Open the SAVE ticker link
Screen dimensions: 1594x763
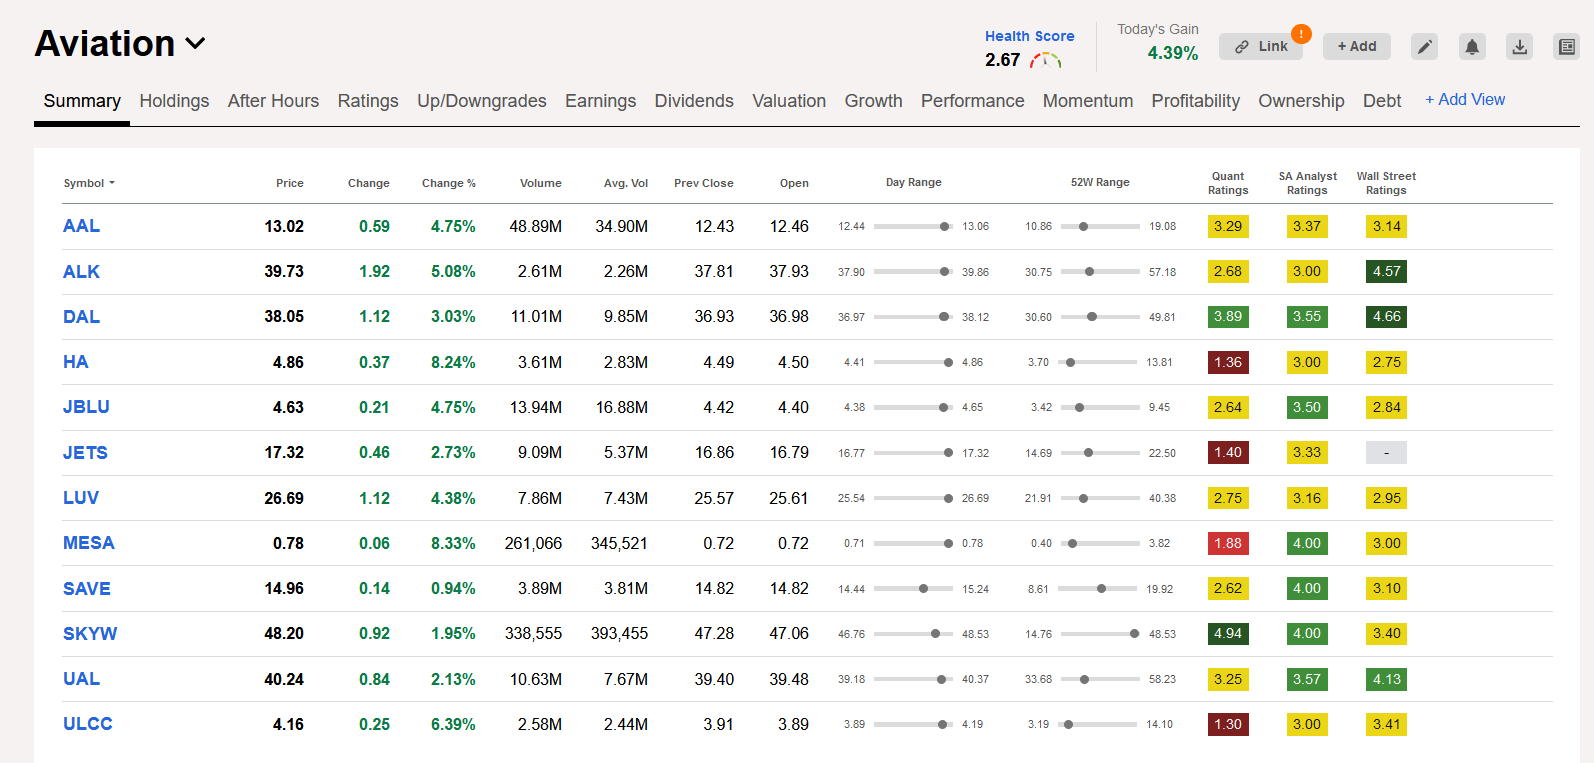87,589
